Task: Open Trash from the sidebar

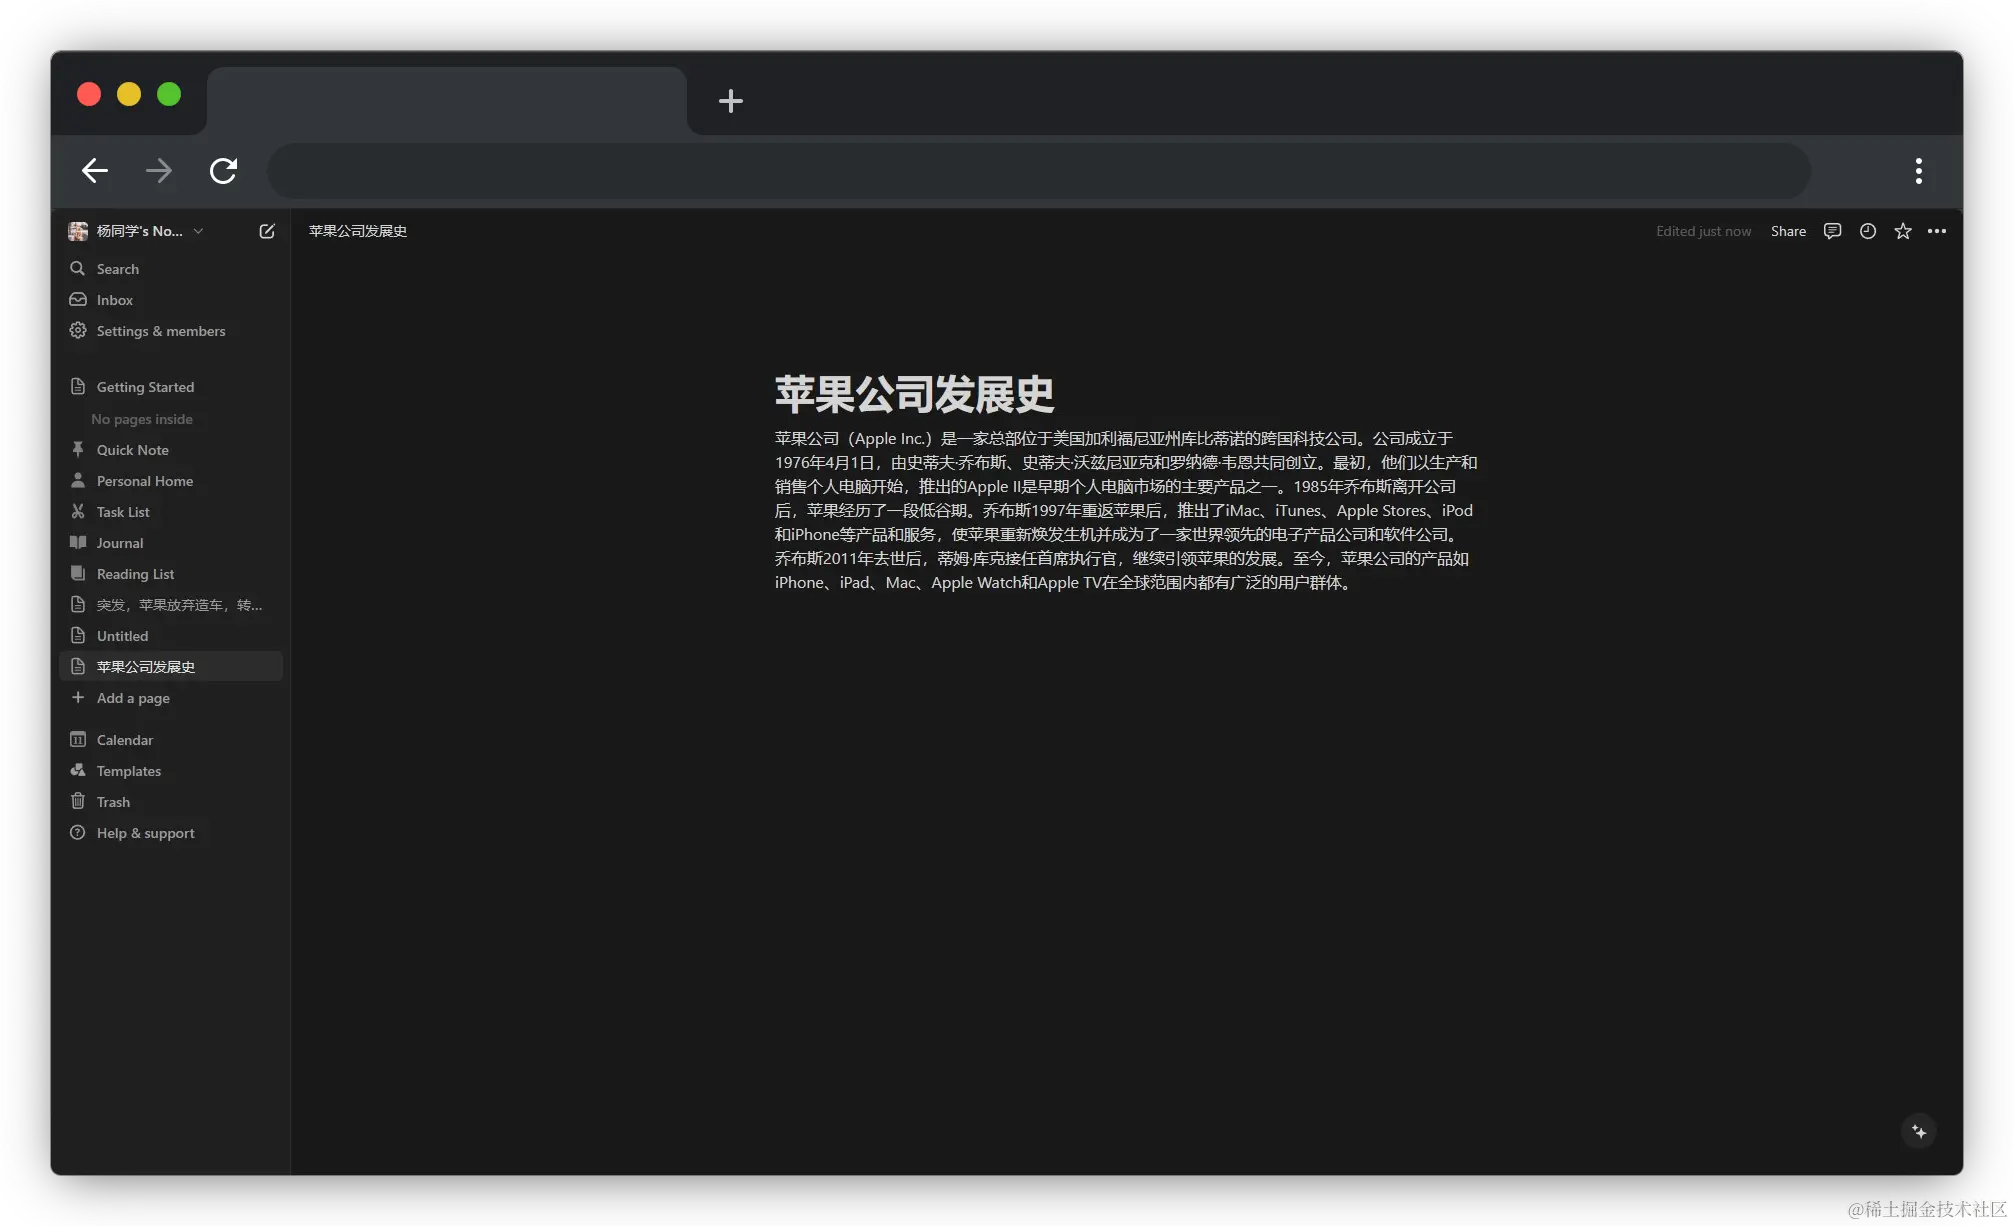Action: click(171, 802)
